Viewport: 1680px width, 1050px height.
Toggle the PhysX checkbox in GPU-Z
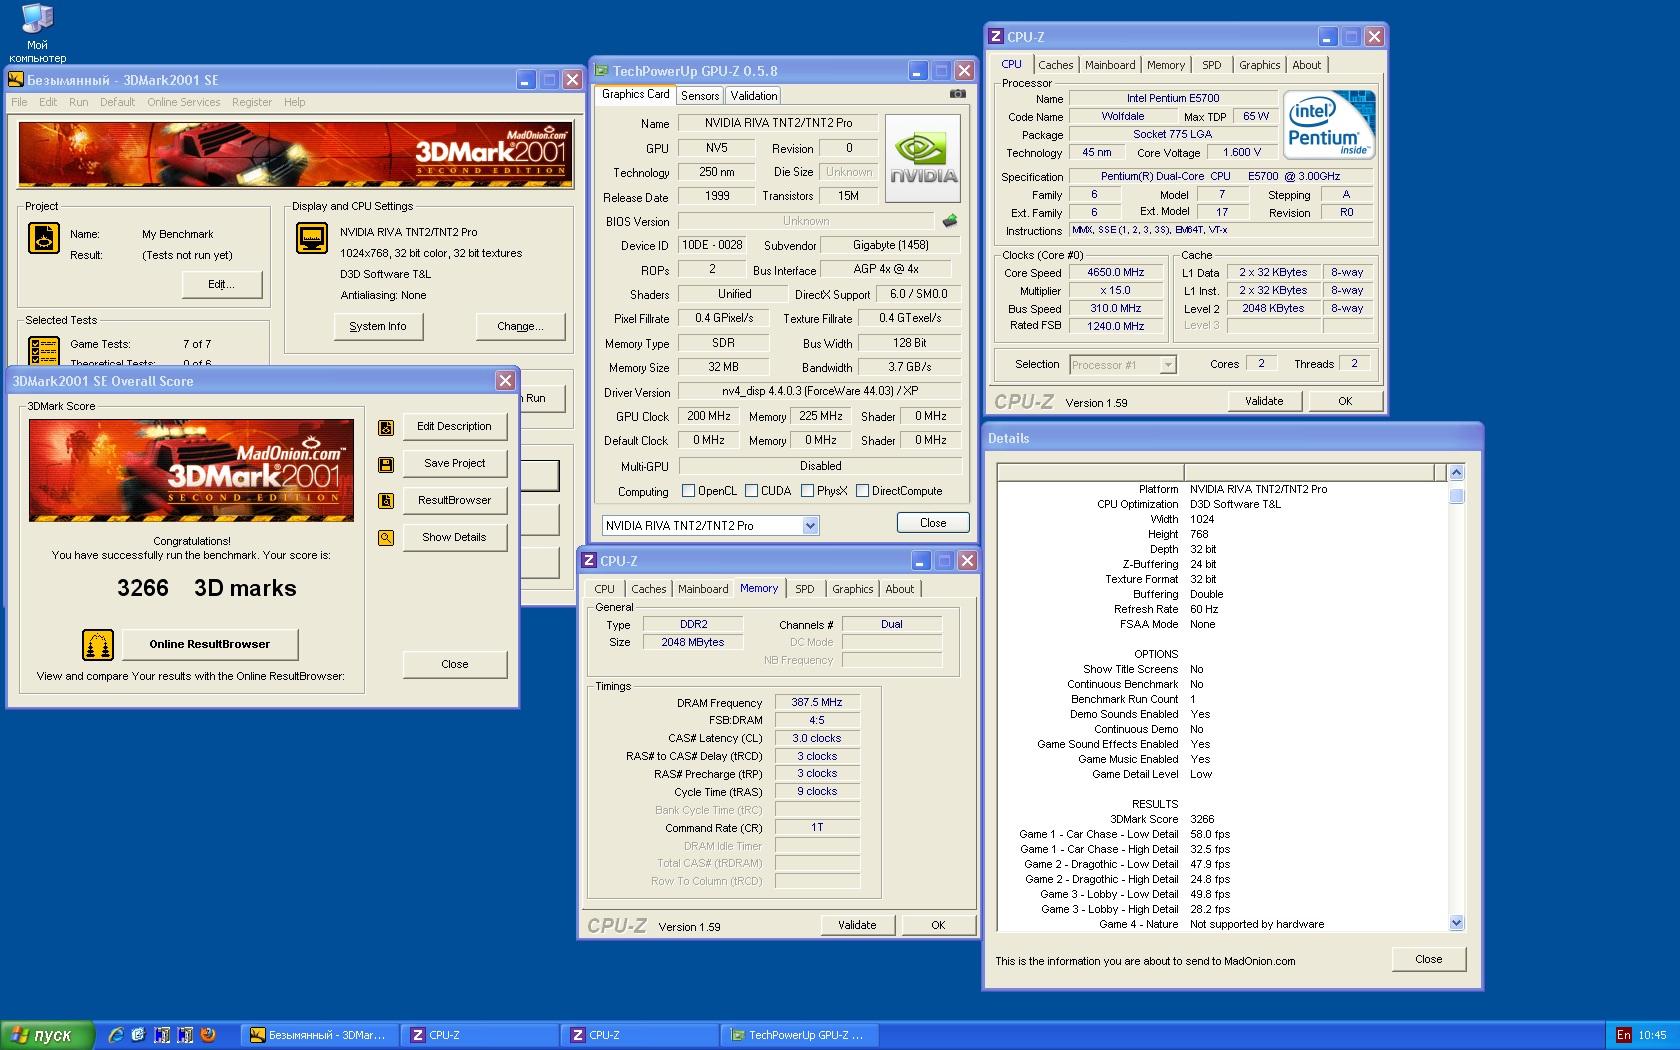pos(806,491)
